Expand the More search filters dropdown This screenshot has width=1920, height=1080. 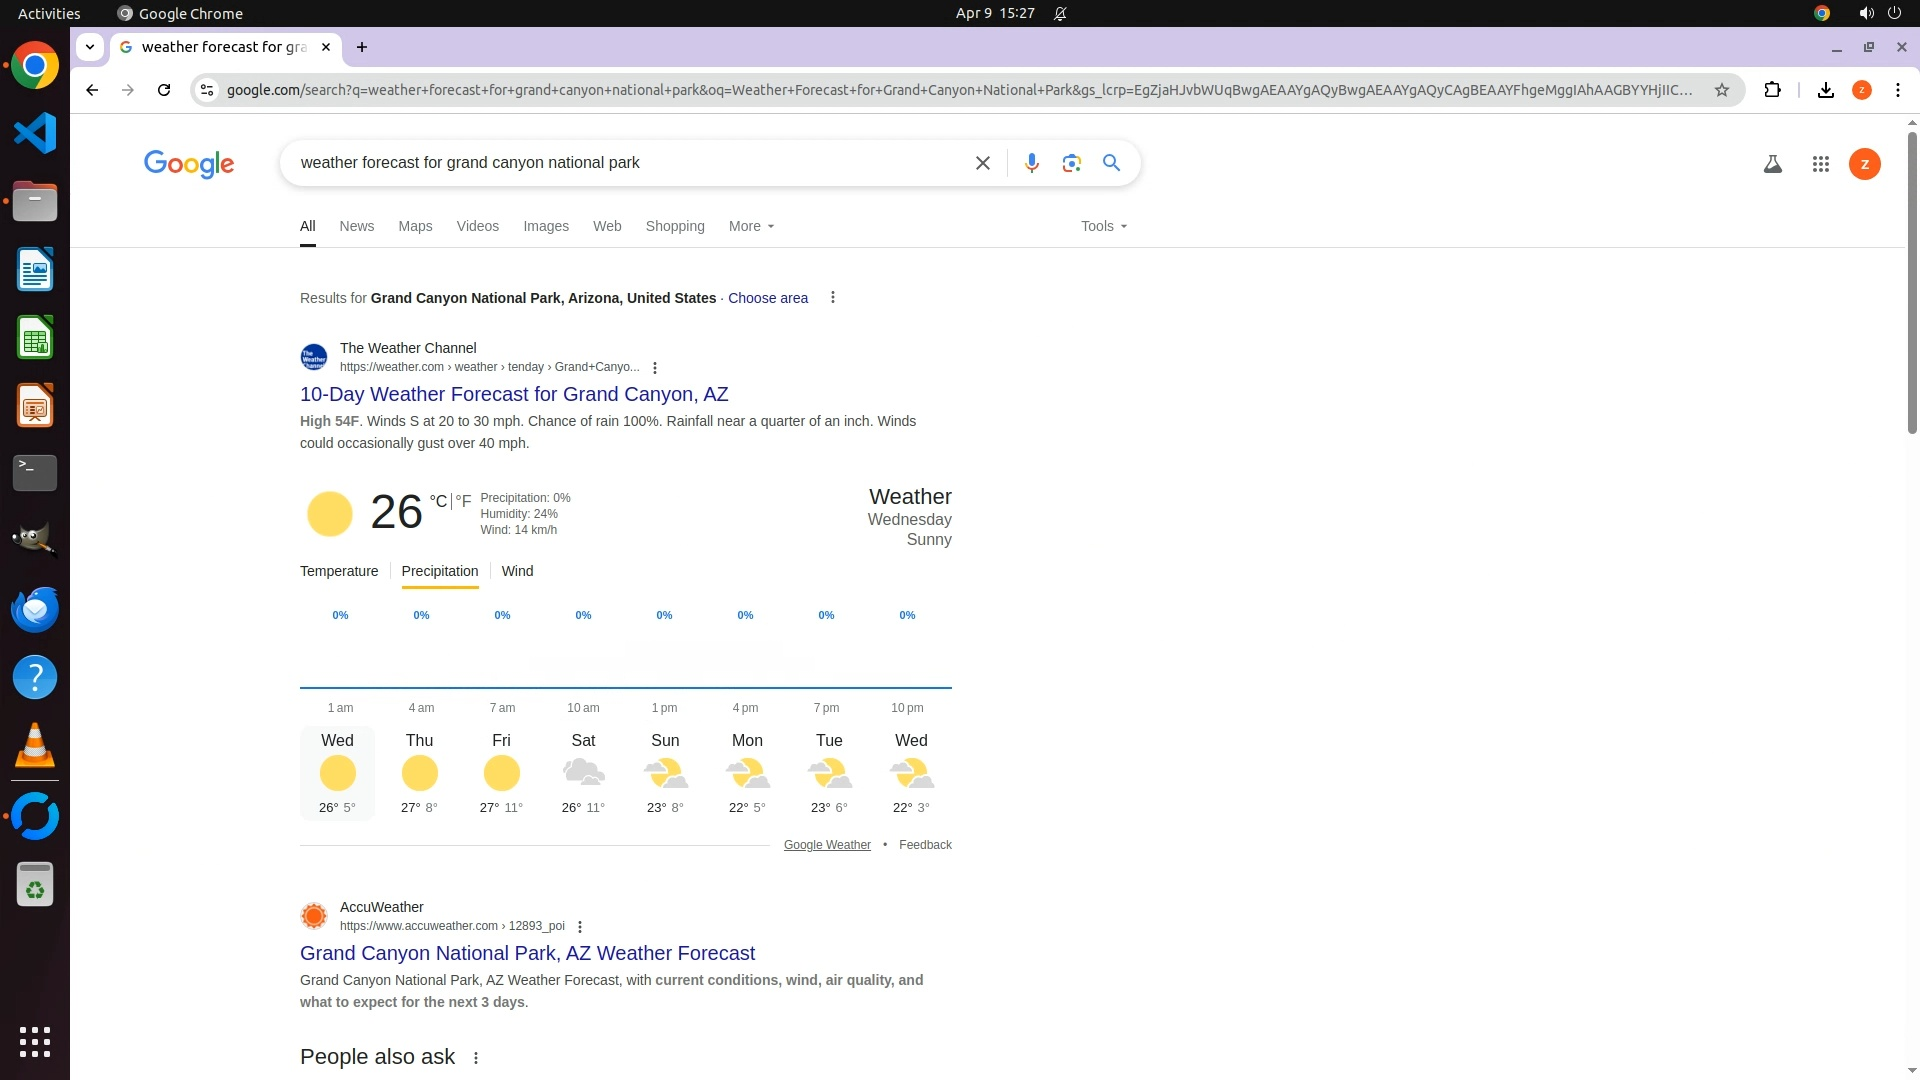751,226
